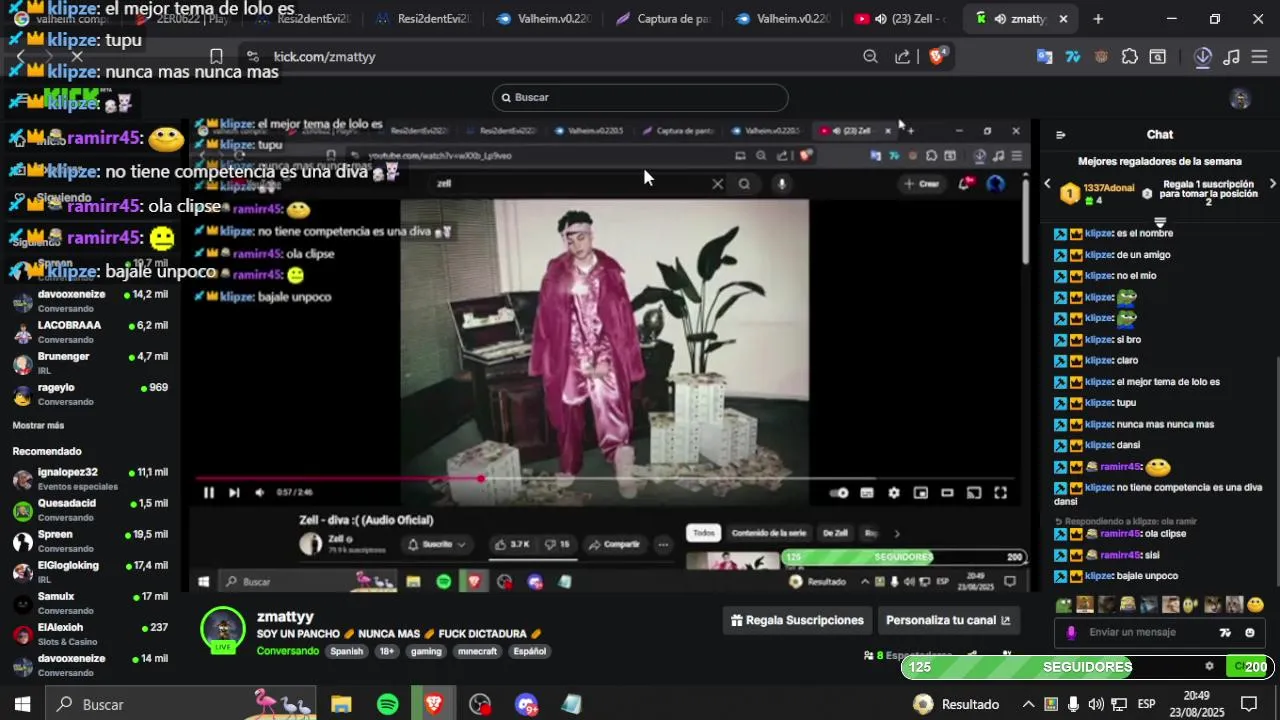Click the zoom magnifier icon in address bar

tap(870, 57)
